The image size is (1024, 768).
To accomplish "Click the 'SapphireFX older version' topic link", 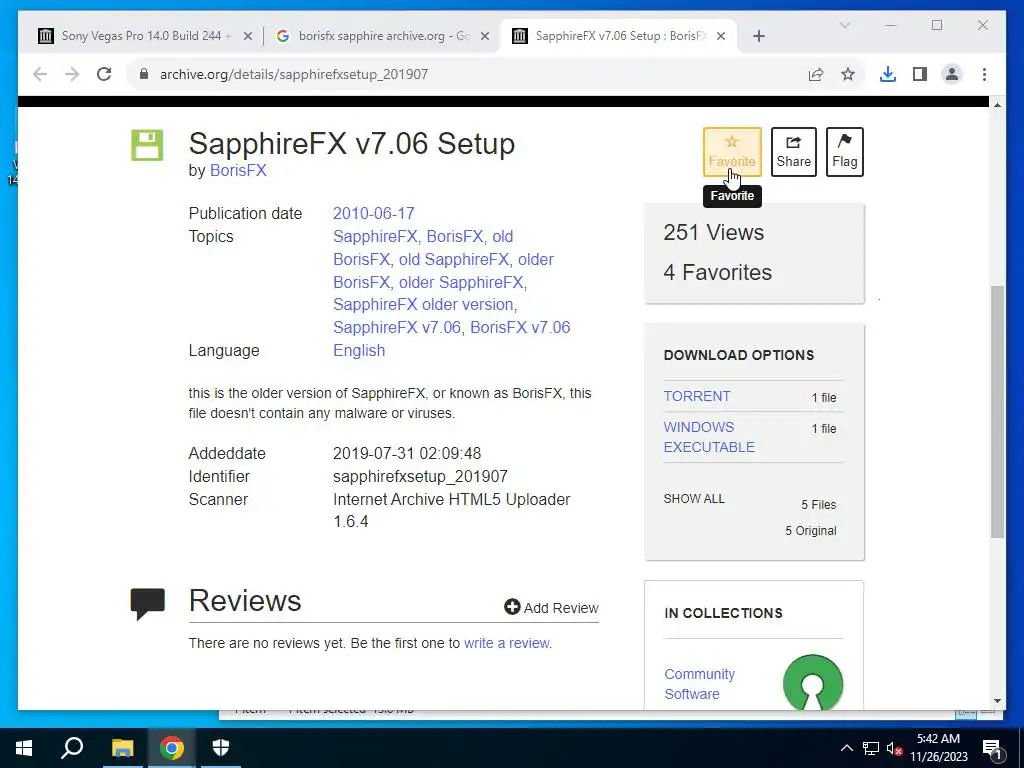I will pyautogui.click(x=423, y=304).
